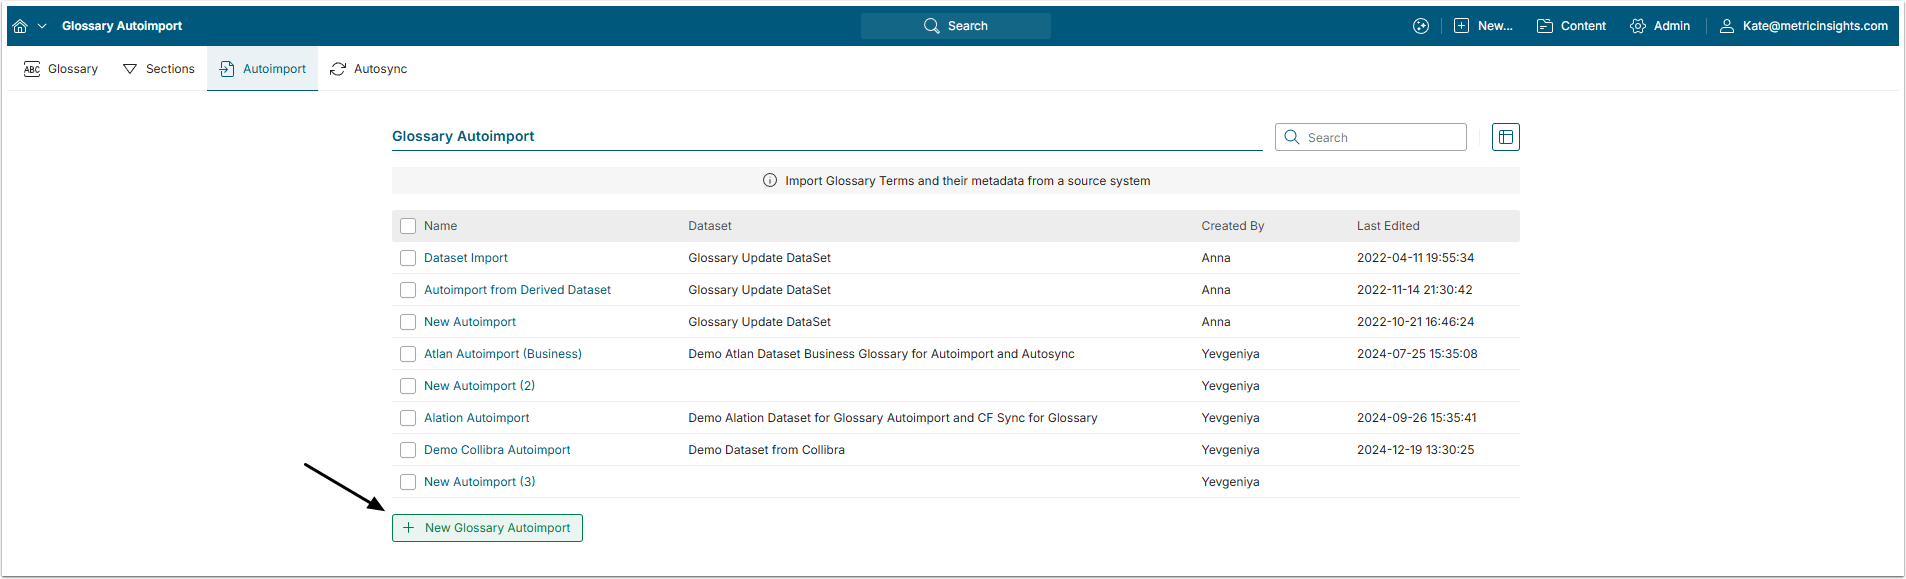Image resolution: width=1906 pixels, height=579 pixels.
Task: Click the top bar Search field
Action: 955,26
